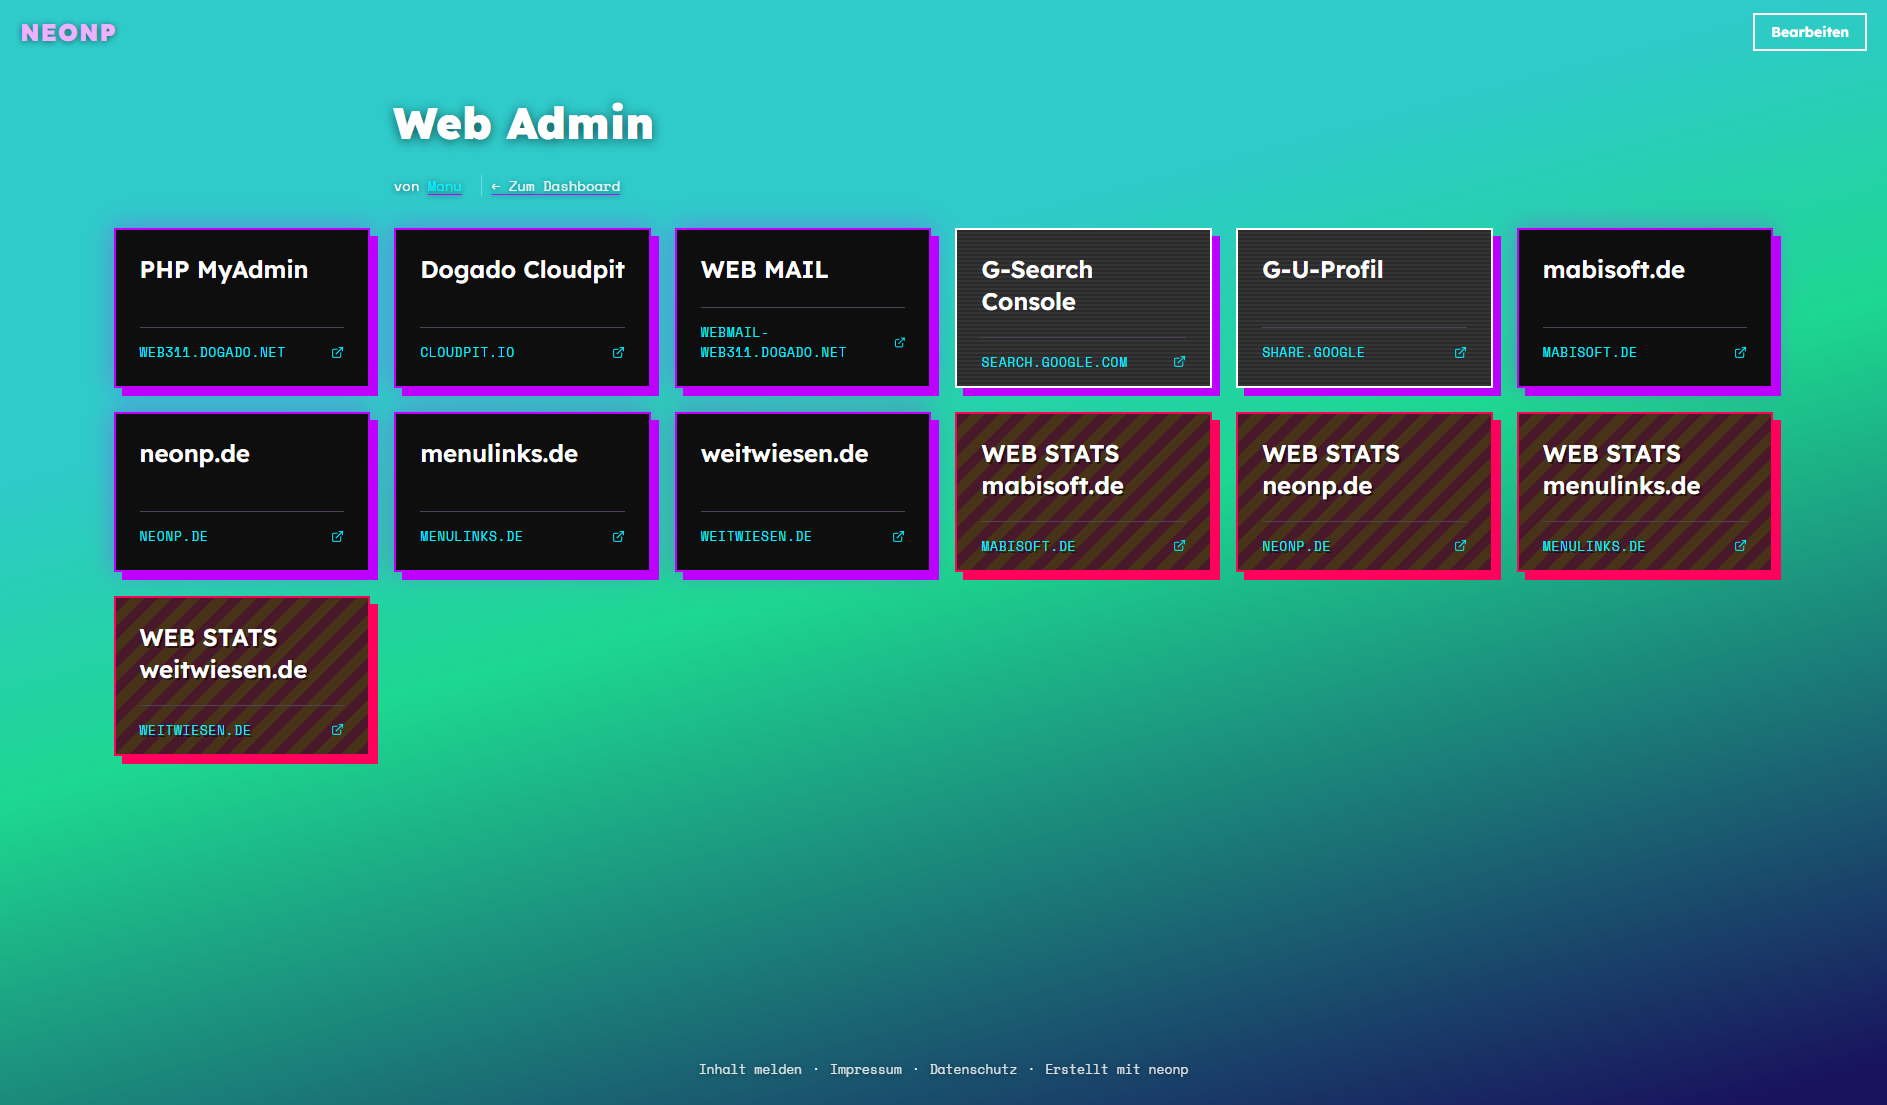1887x1105 pixels.
Task: Open the G-Search Console card title
Action: tap(1037, 286)
